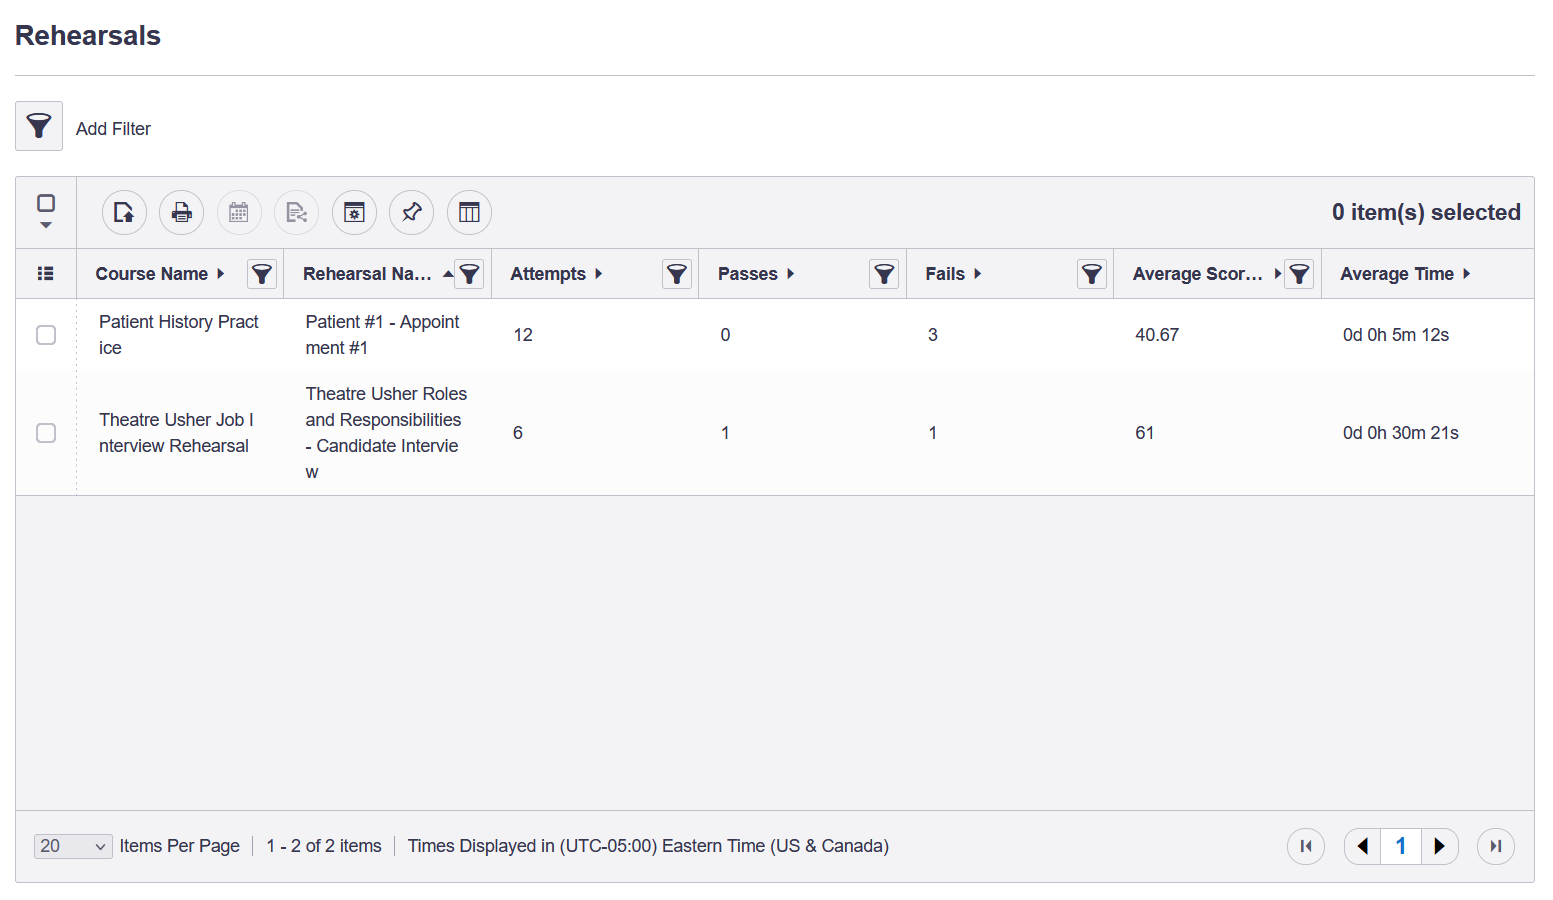Sort by Passes column header

click(x=756, y=274)
